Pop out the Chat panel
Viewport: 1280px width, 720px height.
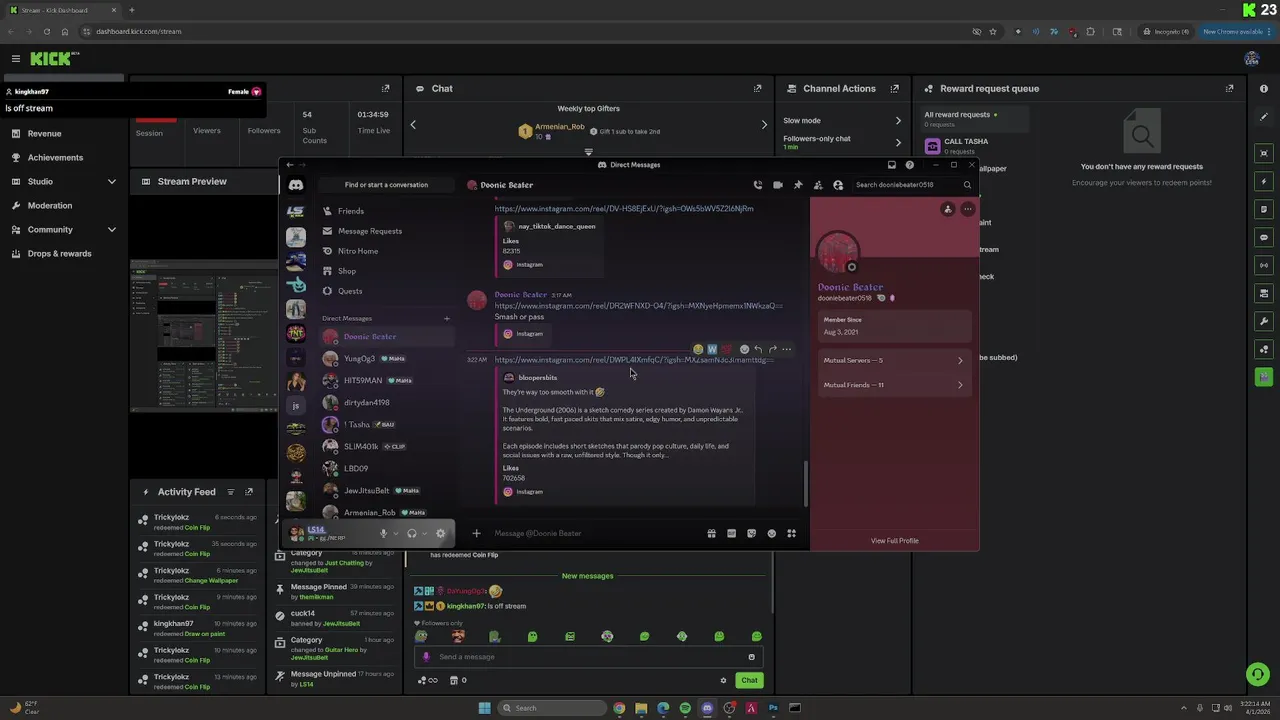(757, 88)
